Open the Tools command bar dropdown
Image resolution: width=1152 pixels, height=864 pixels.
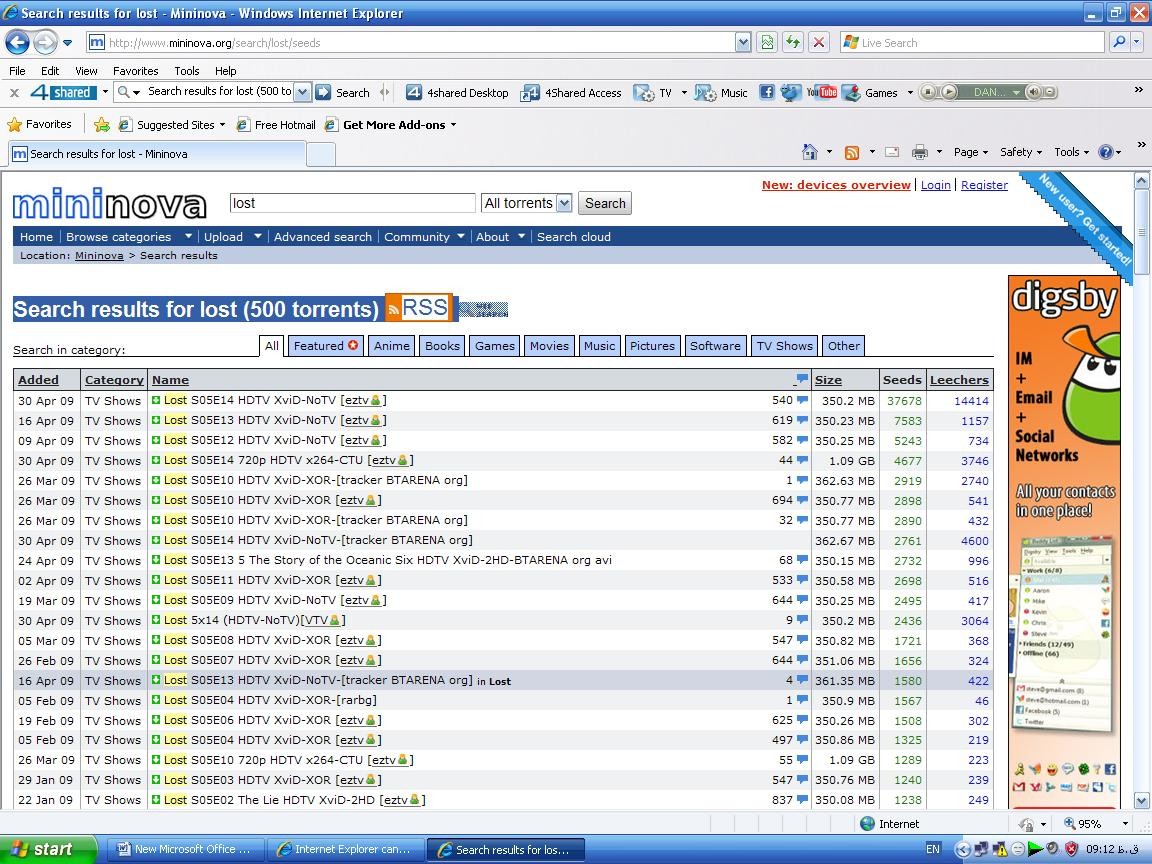pyautogui.click(x=1071, y=152)
